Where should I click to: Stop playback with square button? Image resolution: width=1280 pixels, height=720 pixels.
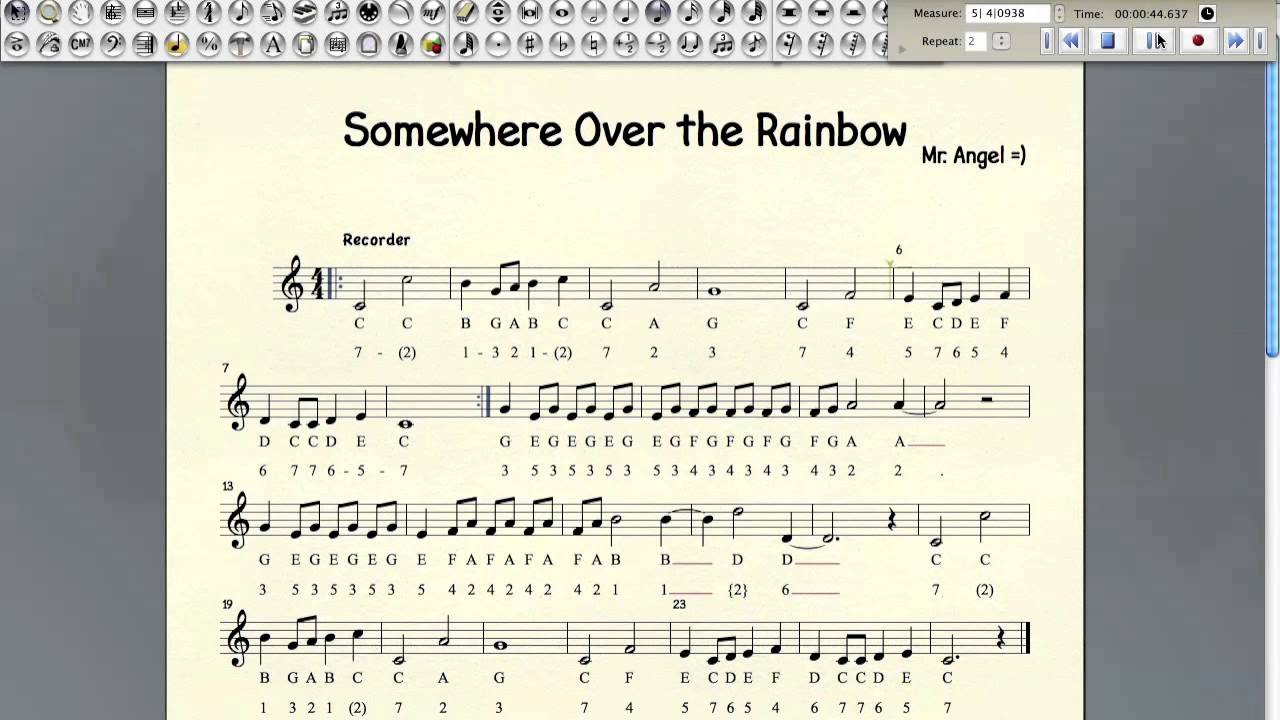1107,41
